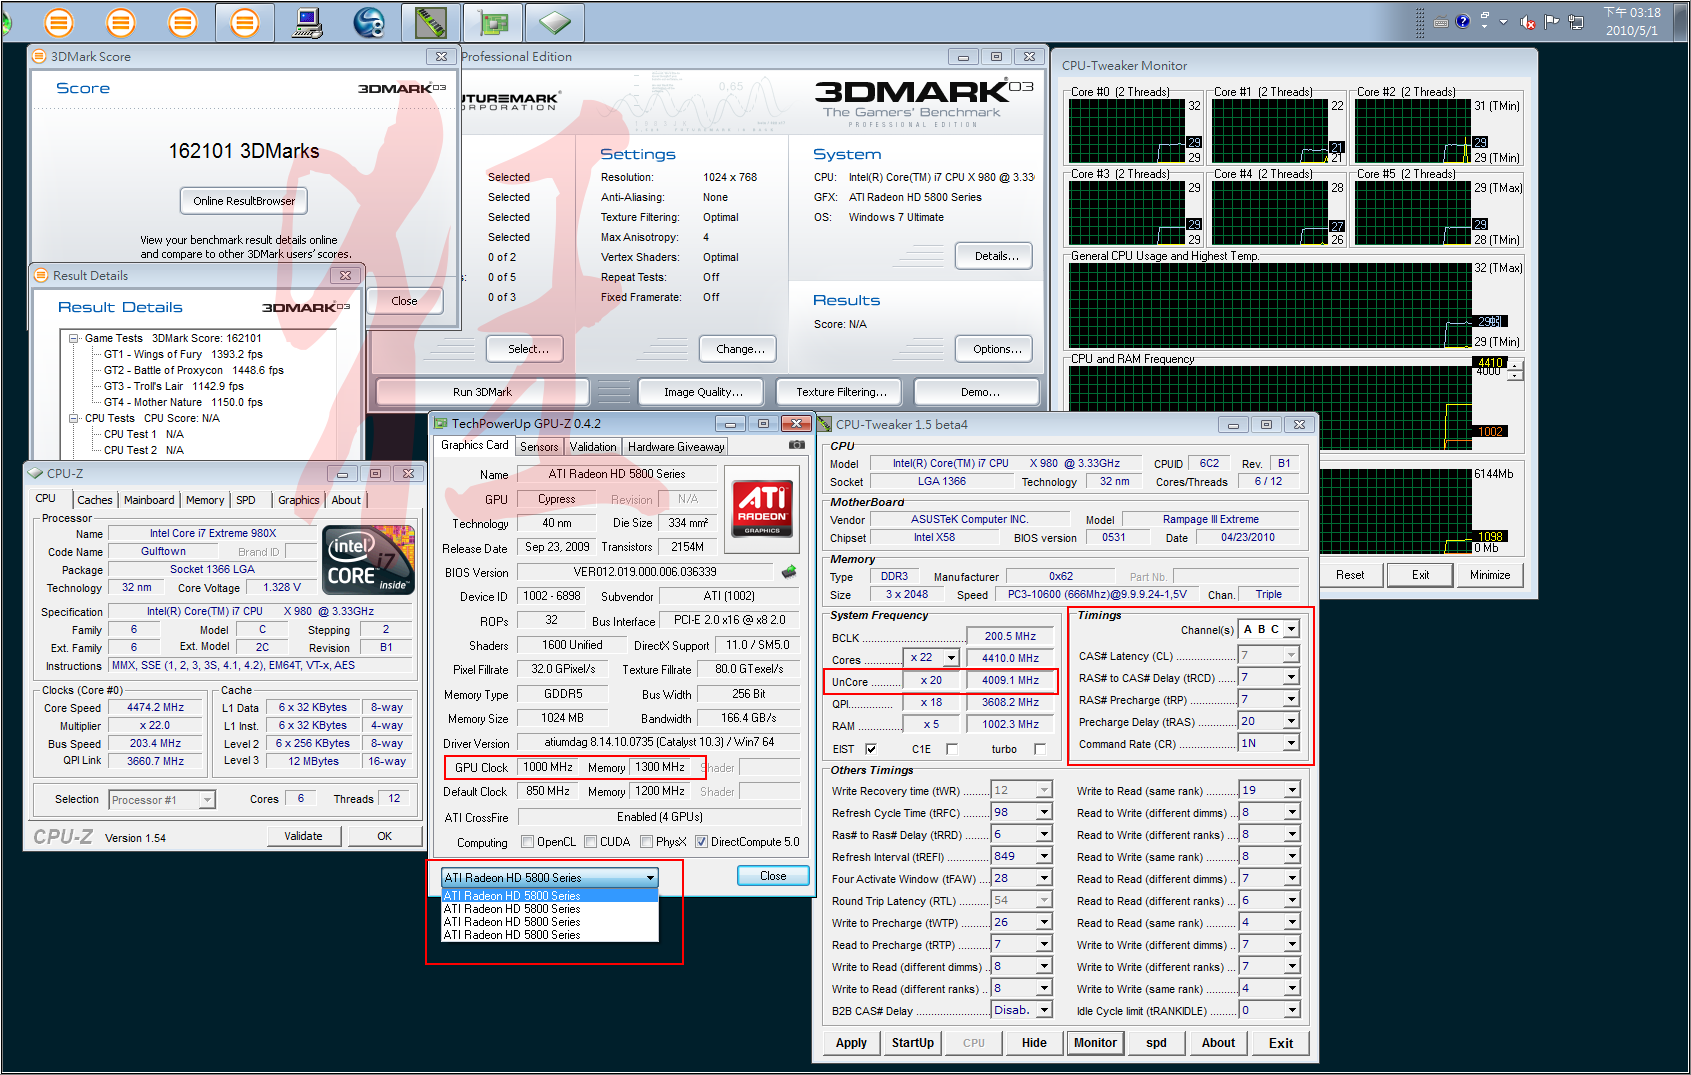Collapse the CPU Tests tree node
1691x1075 pixels.
(x=74, y=419)
